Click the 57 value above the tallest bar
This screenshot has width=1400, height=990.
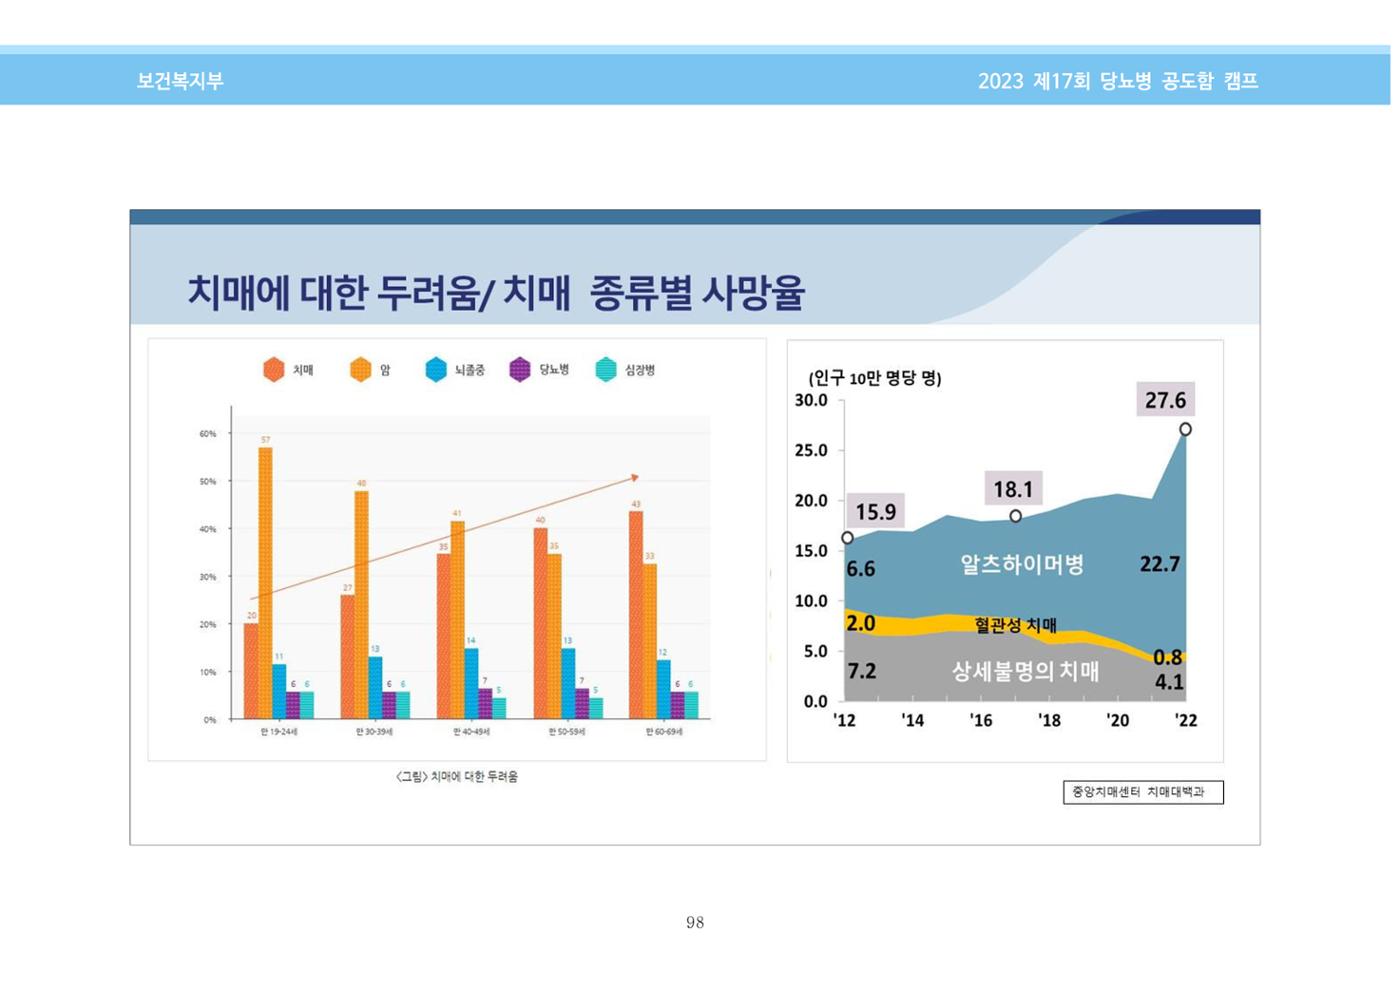(265, 440)
